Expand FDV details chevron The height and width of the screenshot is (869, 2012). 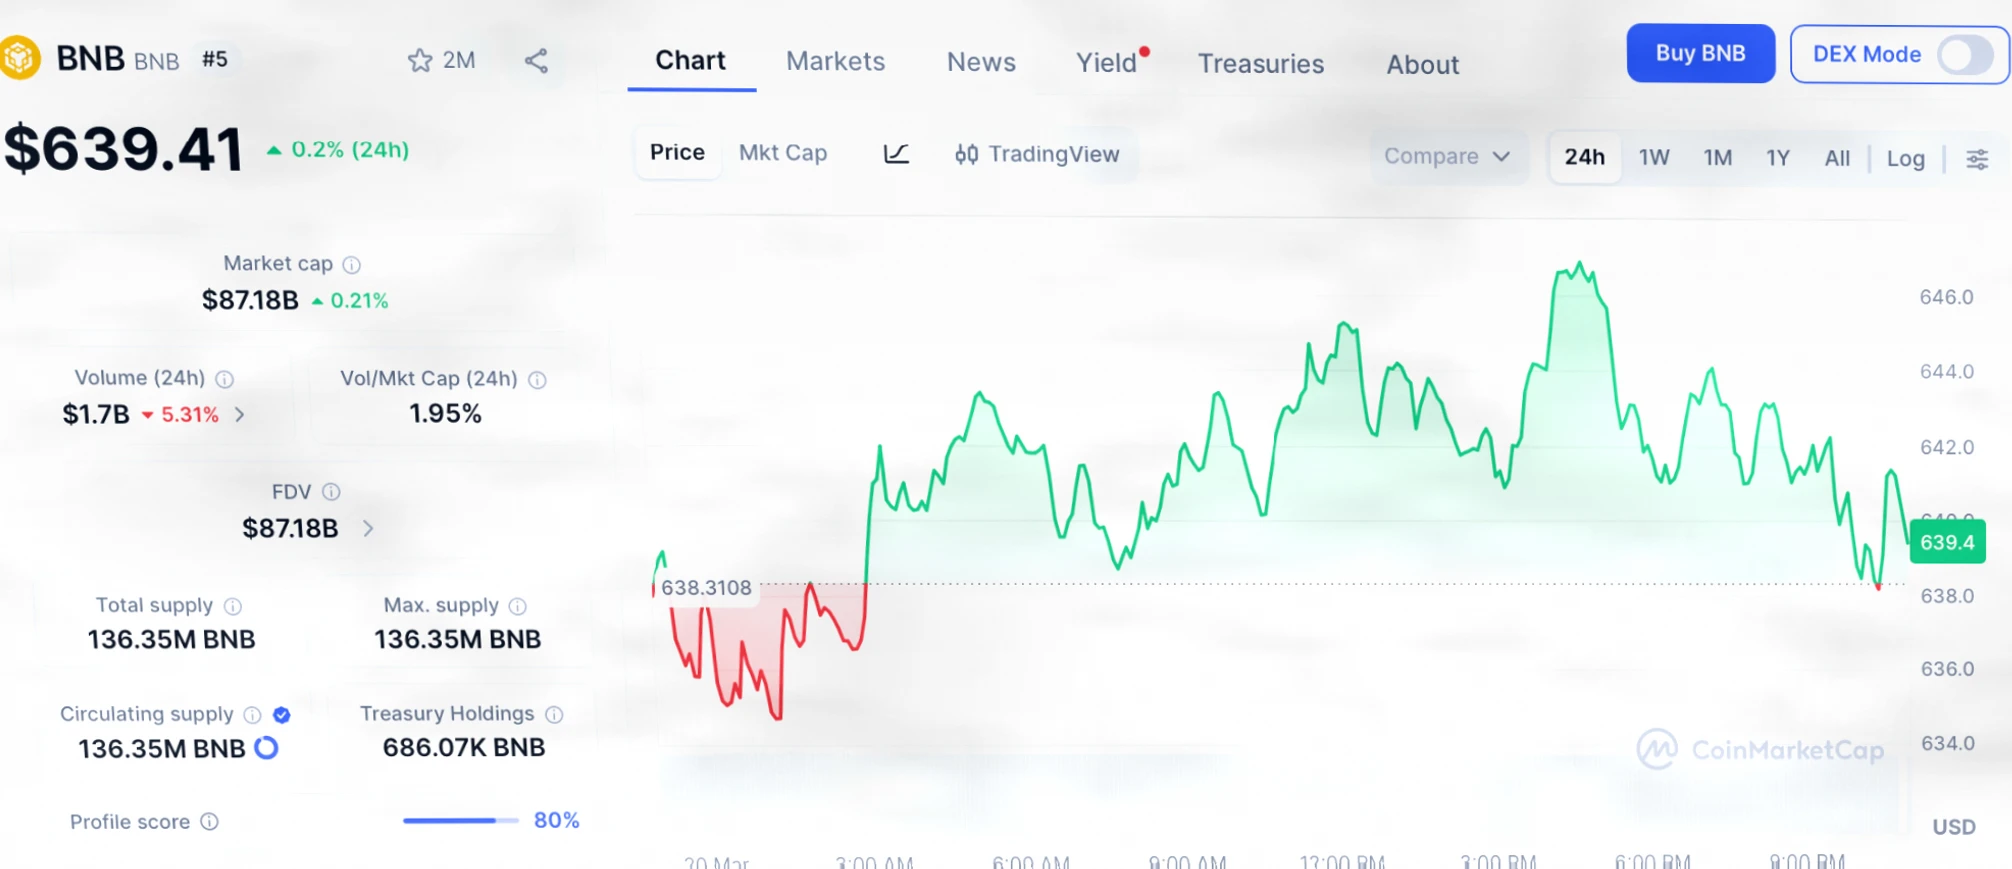pyautogui.click(x=368, y=528)
